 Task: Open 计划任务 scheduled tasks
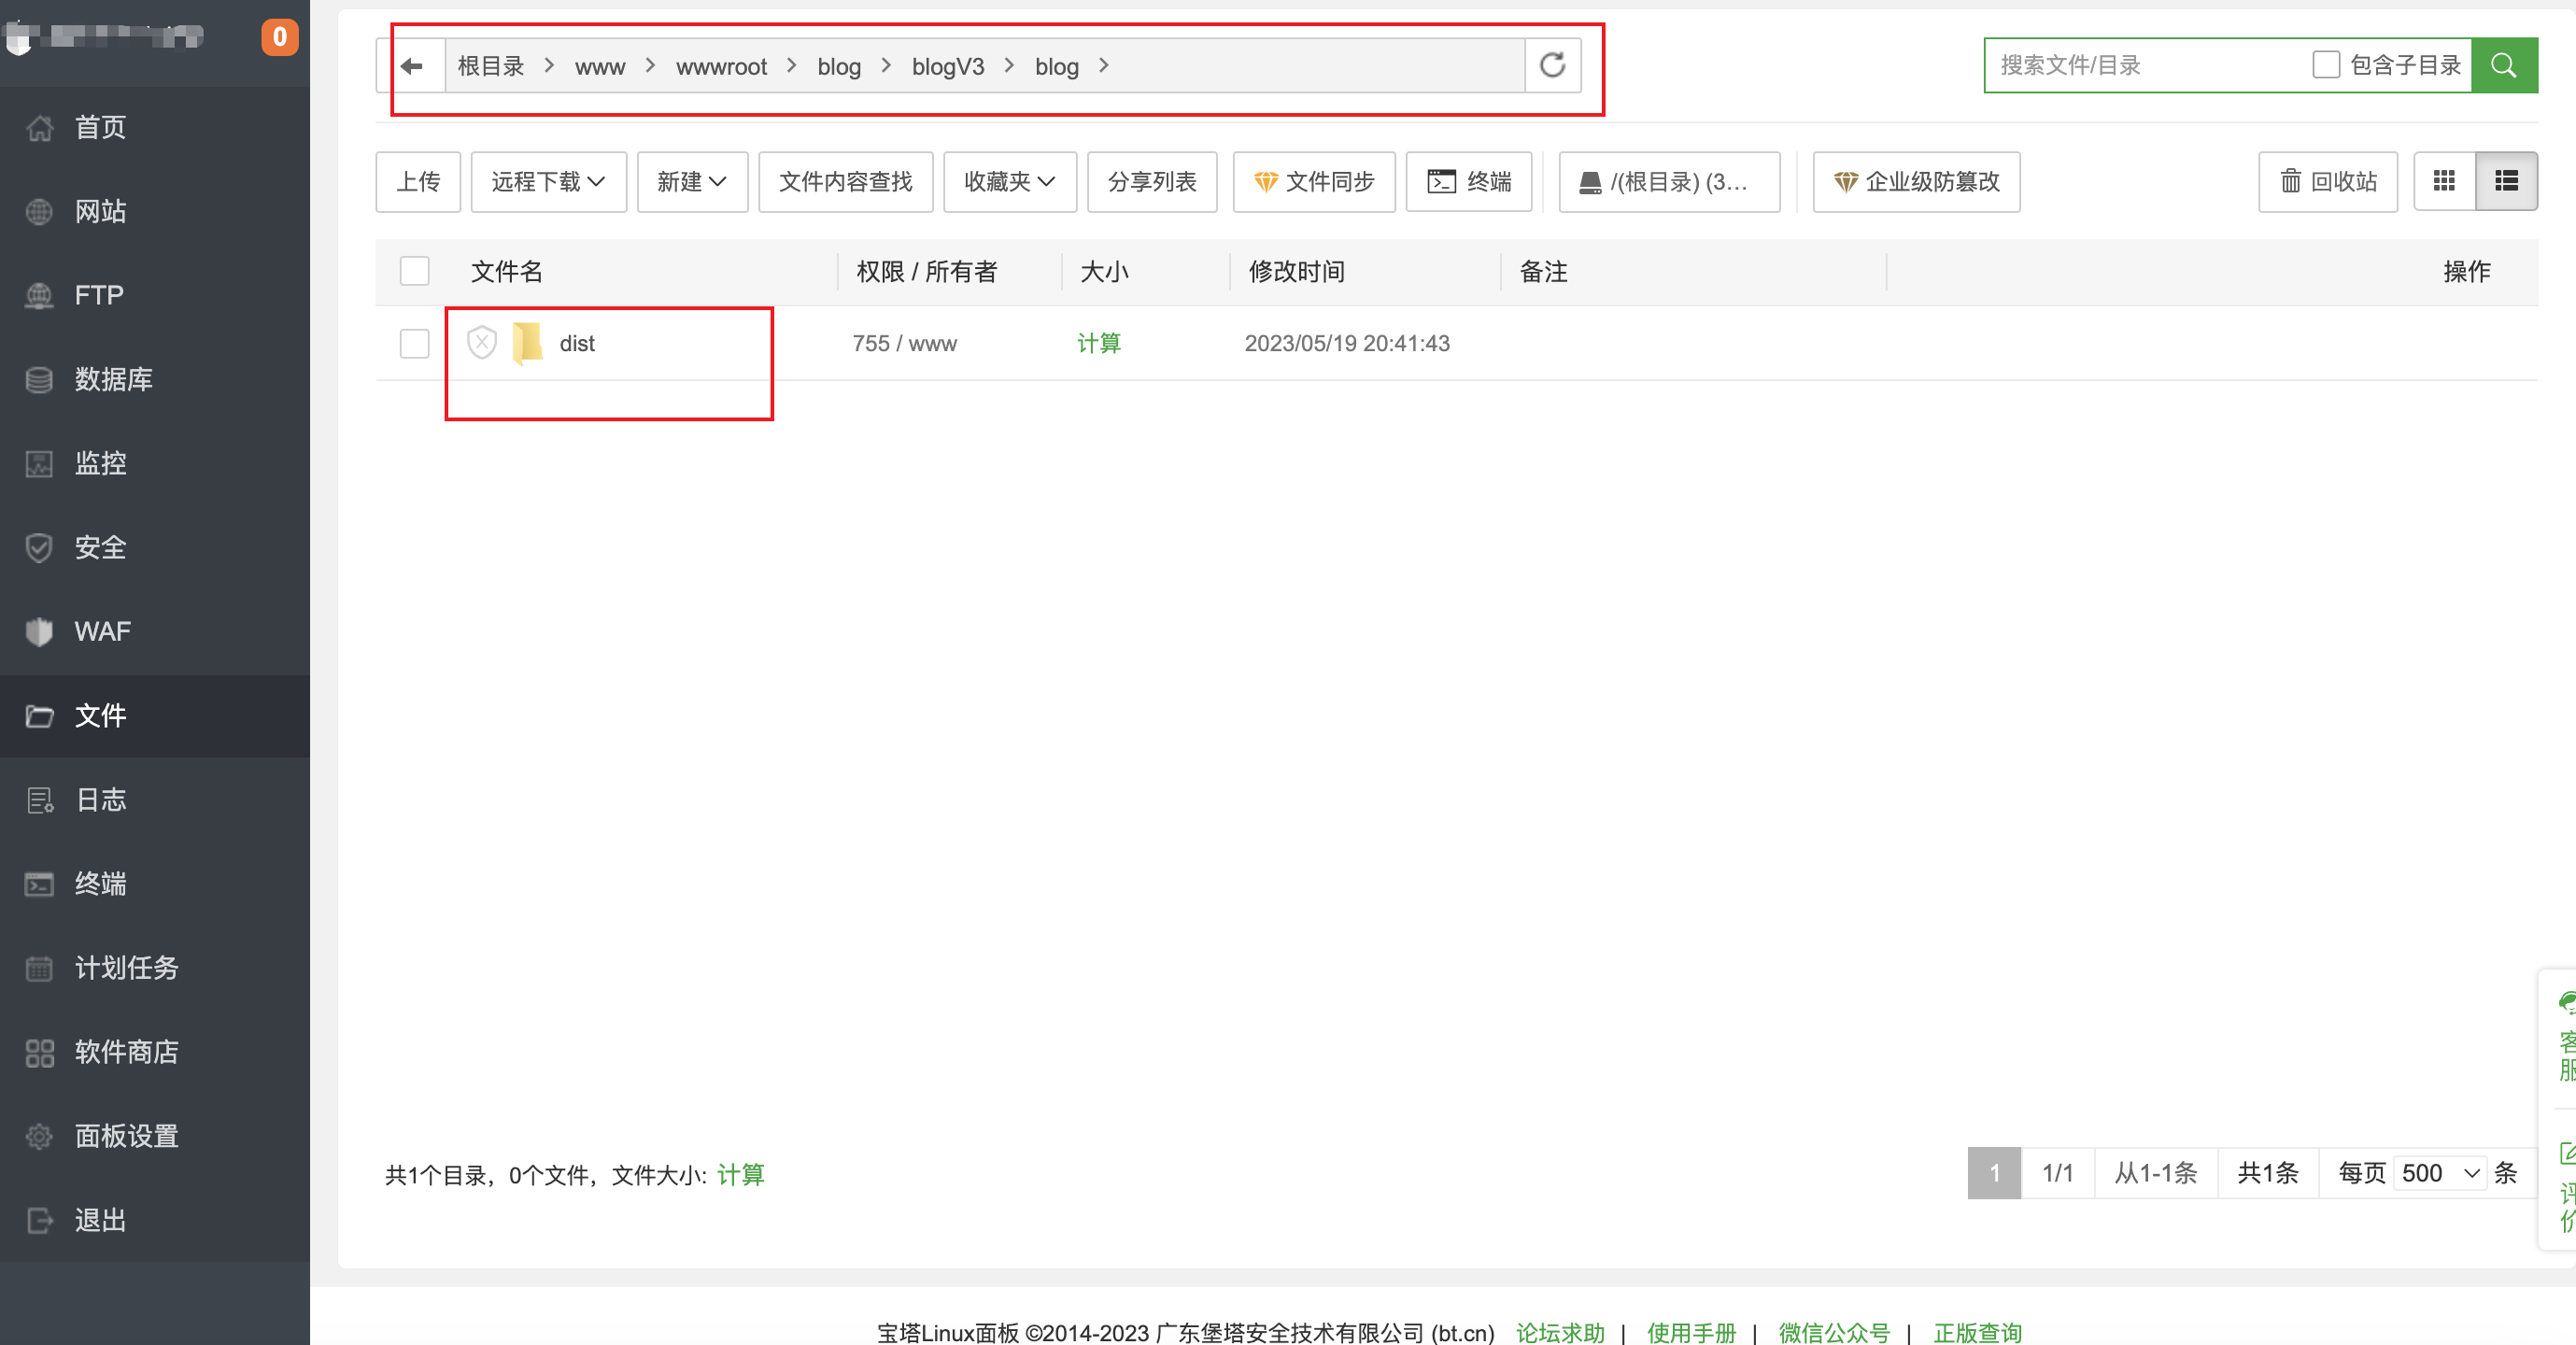(x=155, y=968)
